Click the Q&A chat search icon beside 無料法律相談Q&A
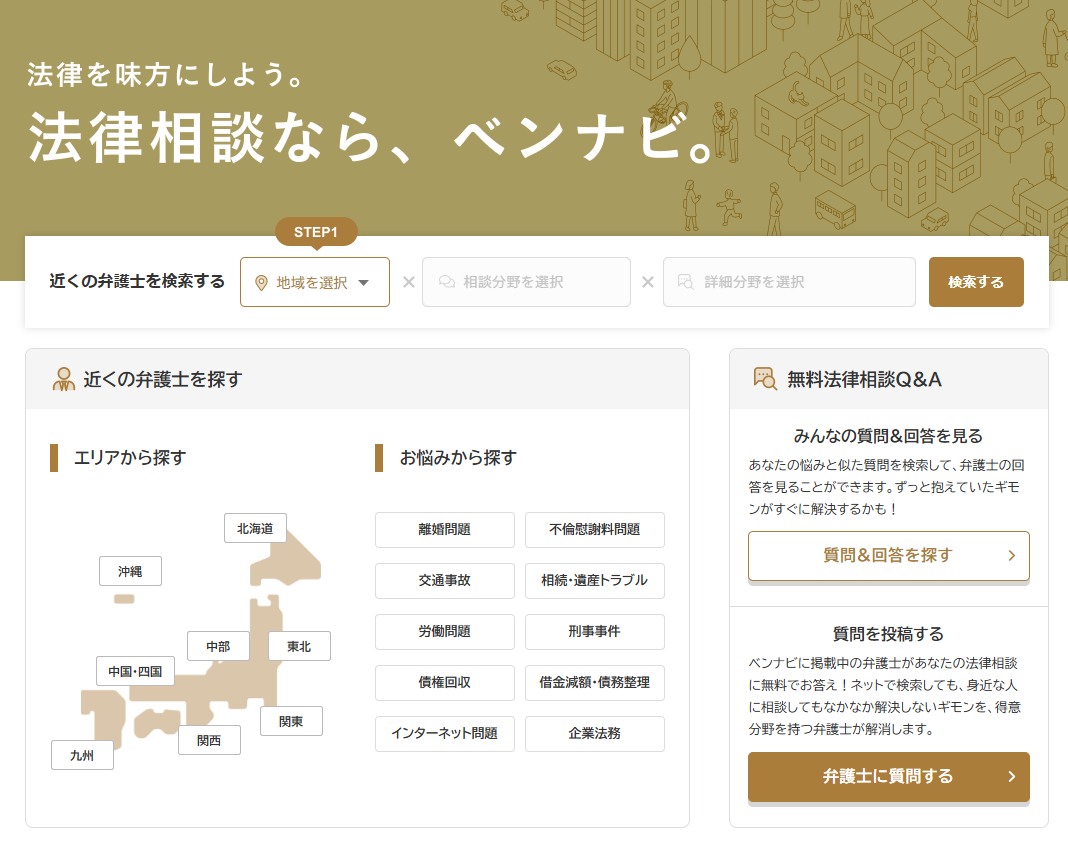 (765, 379)
